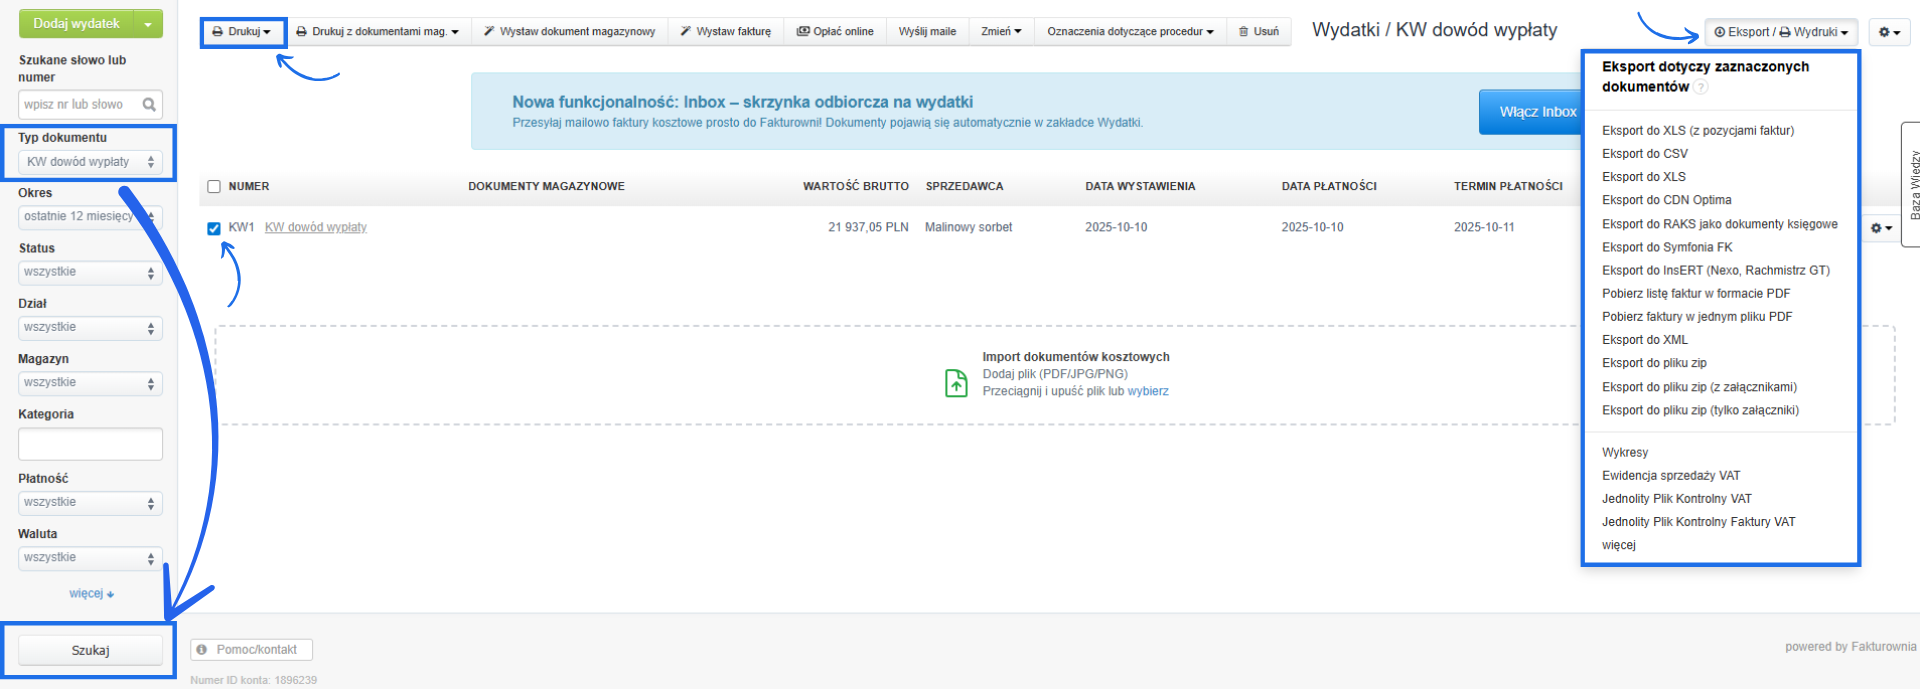Open the Typ dokumentu dropdown
Screen dimensions: 1920x698
(90, 162)
